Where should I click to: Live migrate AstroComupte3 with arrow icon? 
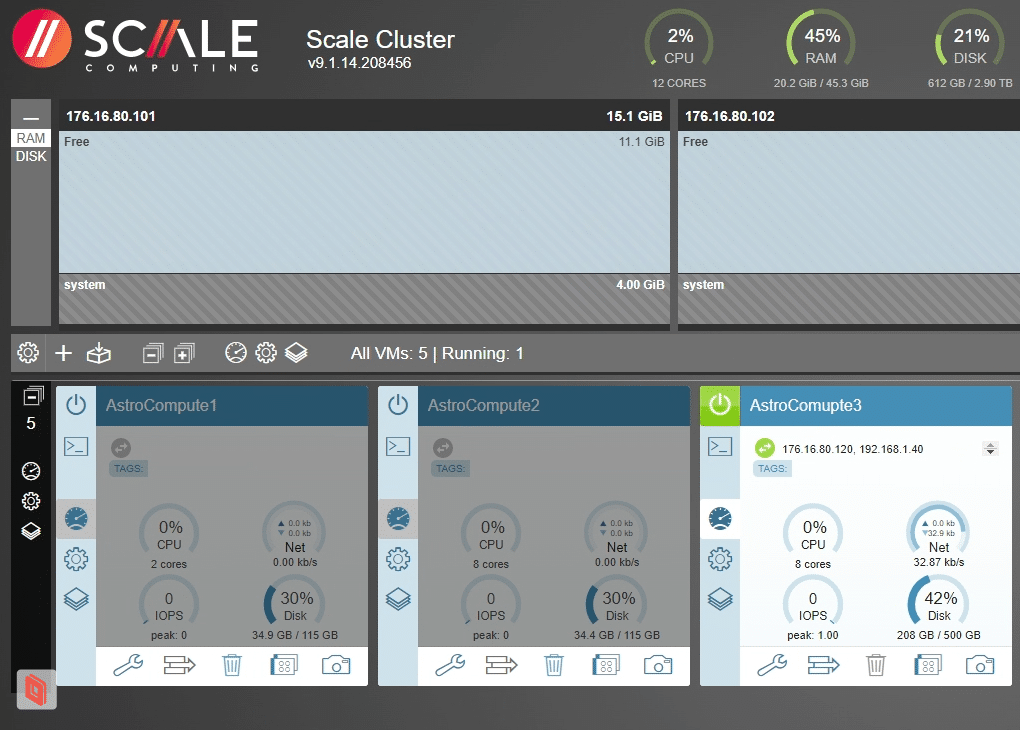click(x=824, y=666)
